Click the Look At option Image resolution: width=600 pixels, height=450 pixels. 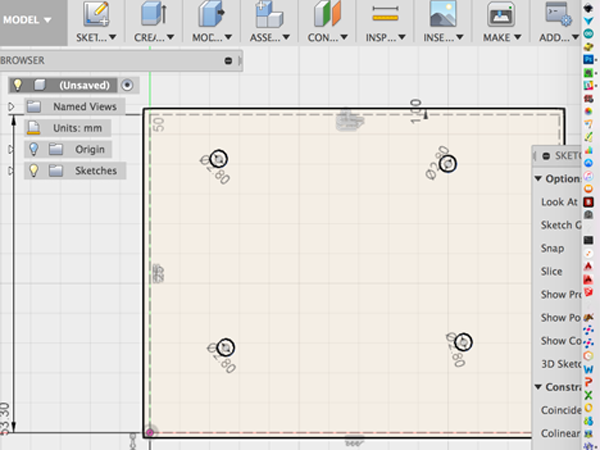coord(559,202)
